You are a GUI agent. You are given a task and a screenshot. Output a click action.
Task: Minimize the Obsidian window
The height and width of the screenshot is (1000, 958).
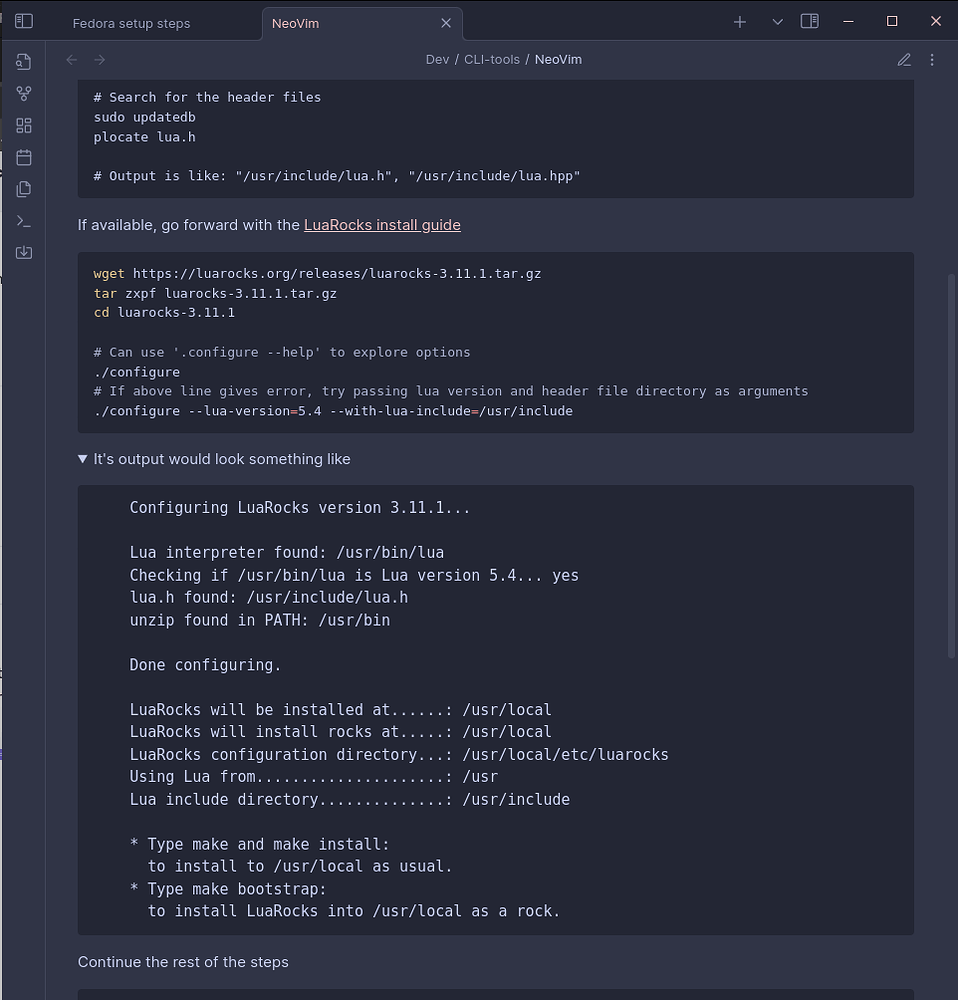[848, 21]
